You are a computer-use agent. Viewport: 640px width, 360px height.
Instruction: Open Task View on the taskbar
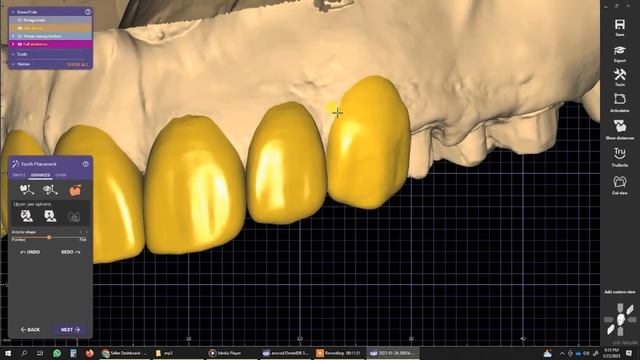40,353
